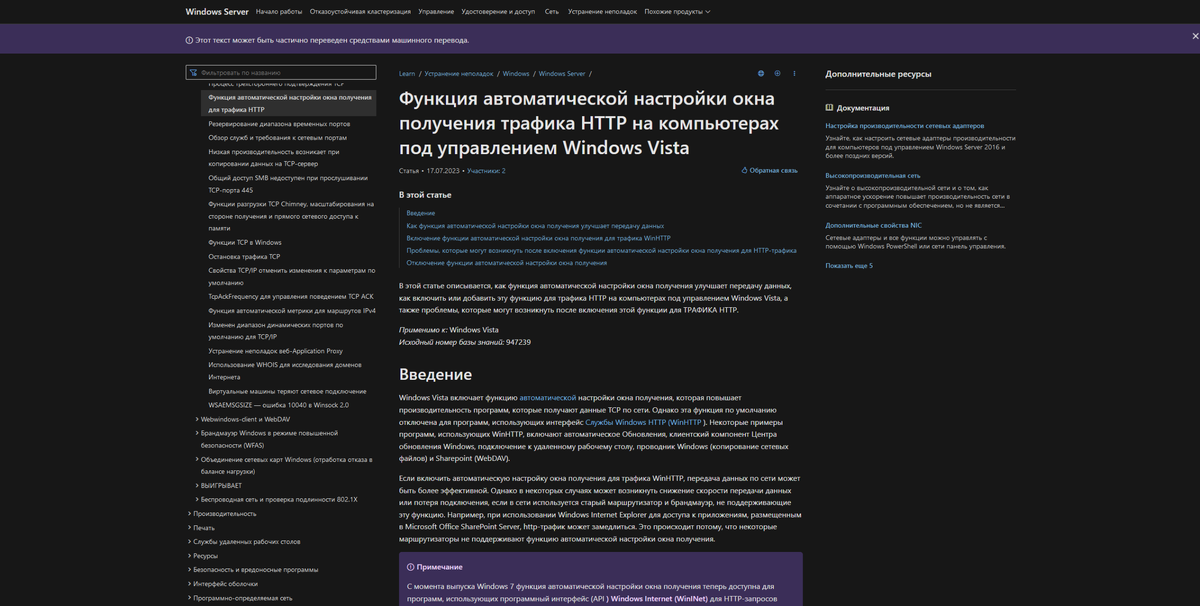The height and width of the screenshot is (606, 1200).
Task: Select Низкая производительность возникает при копировании item
Action: [274, 157]
